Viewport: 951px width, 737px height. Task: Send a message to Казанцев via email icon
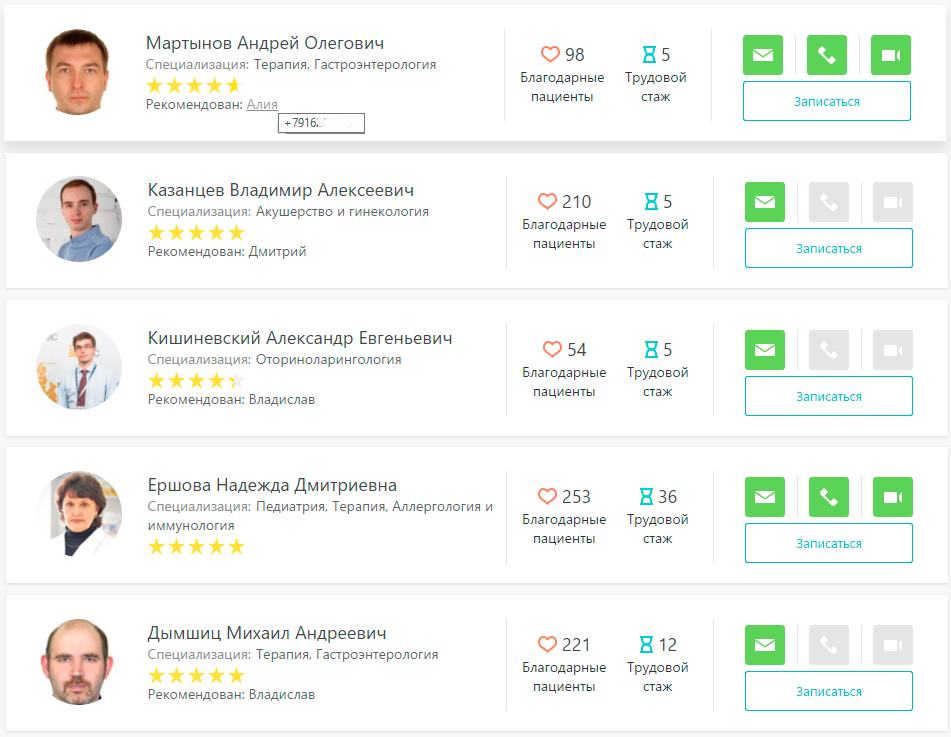(765, 202)
